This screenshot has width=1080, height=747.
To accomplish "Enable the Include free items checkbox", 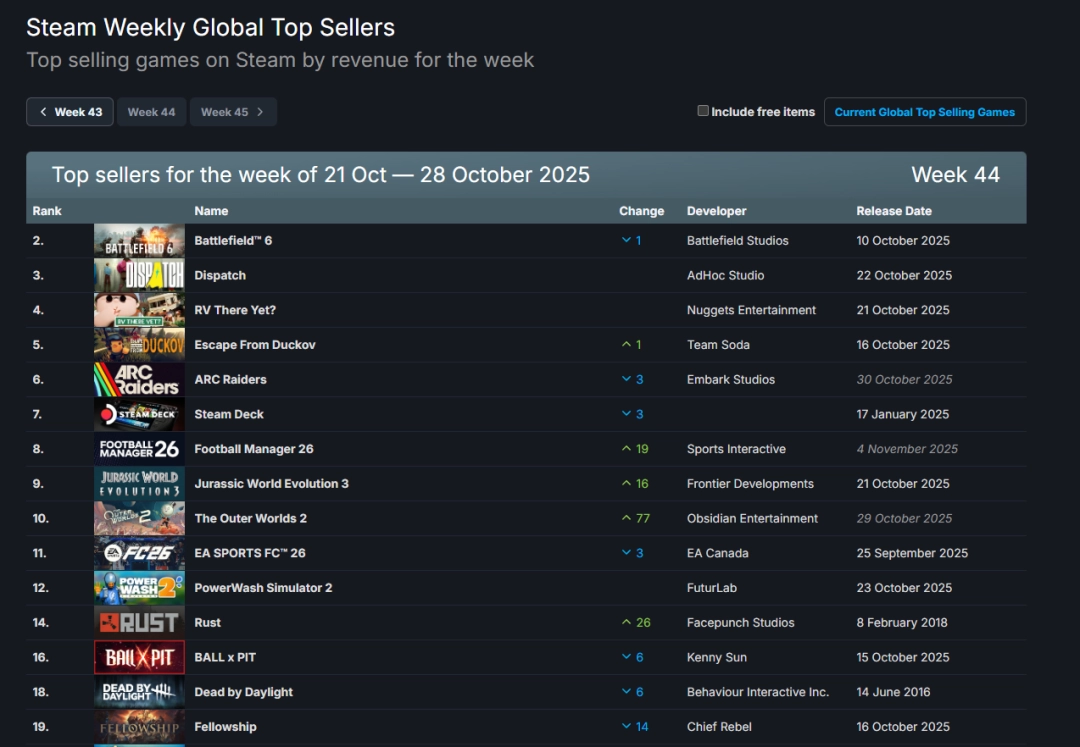I will tap(703, 111).
